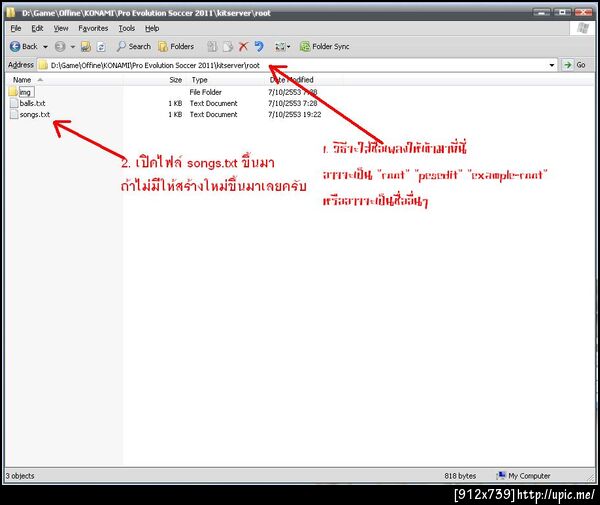Expand the Address bar dropdown list
Screen dimensions: 600x505
point(552,65)
